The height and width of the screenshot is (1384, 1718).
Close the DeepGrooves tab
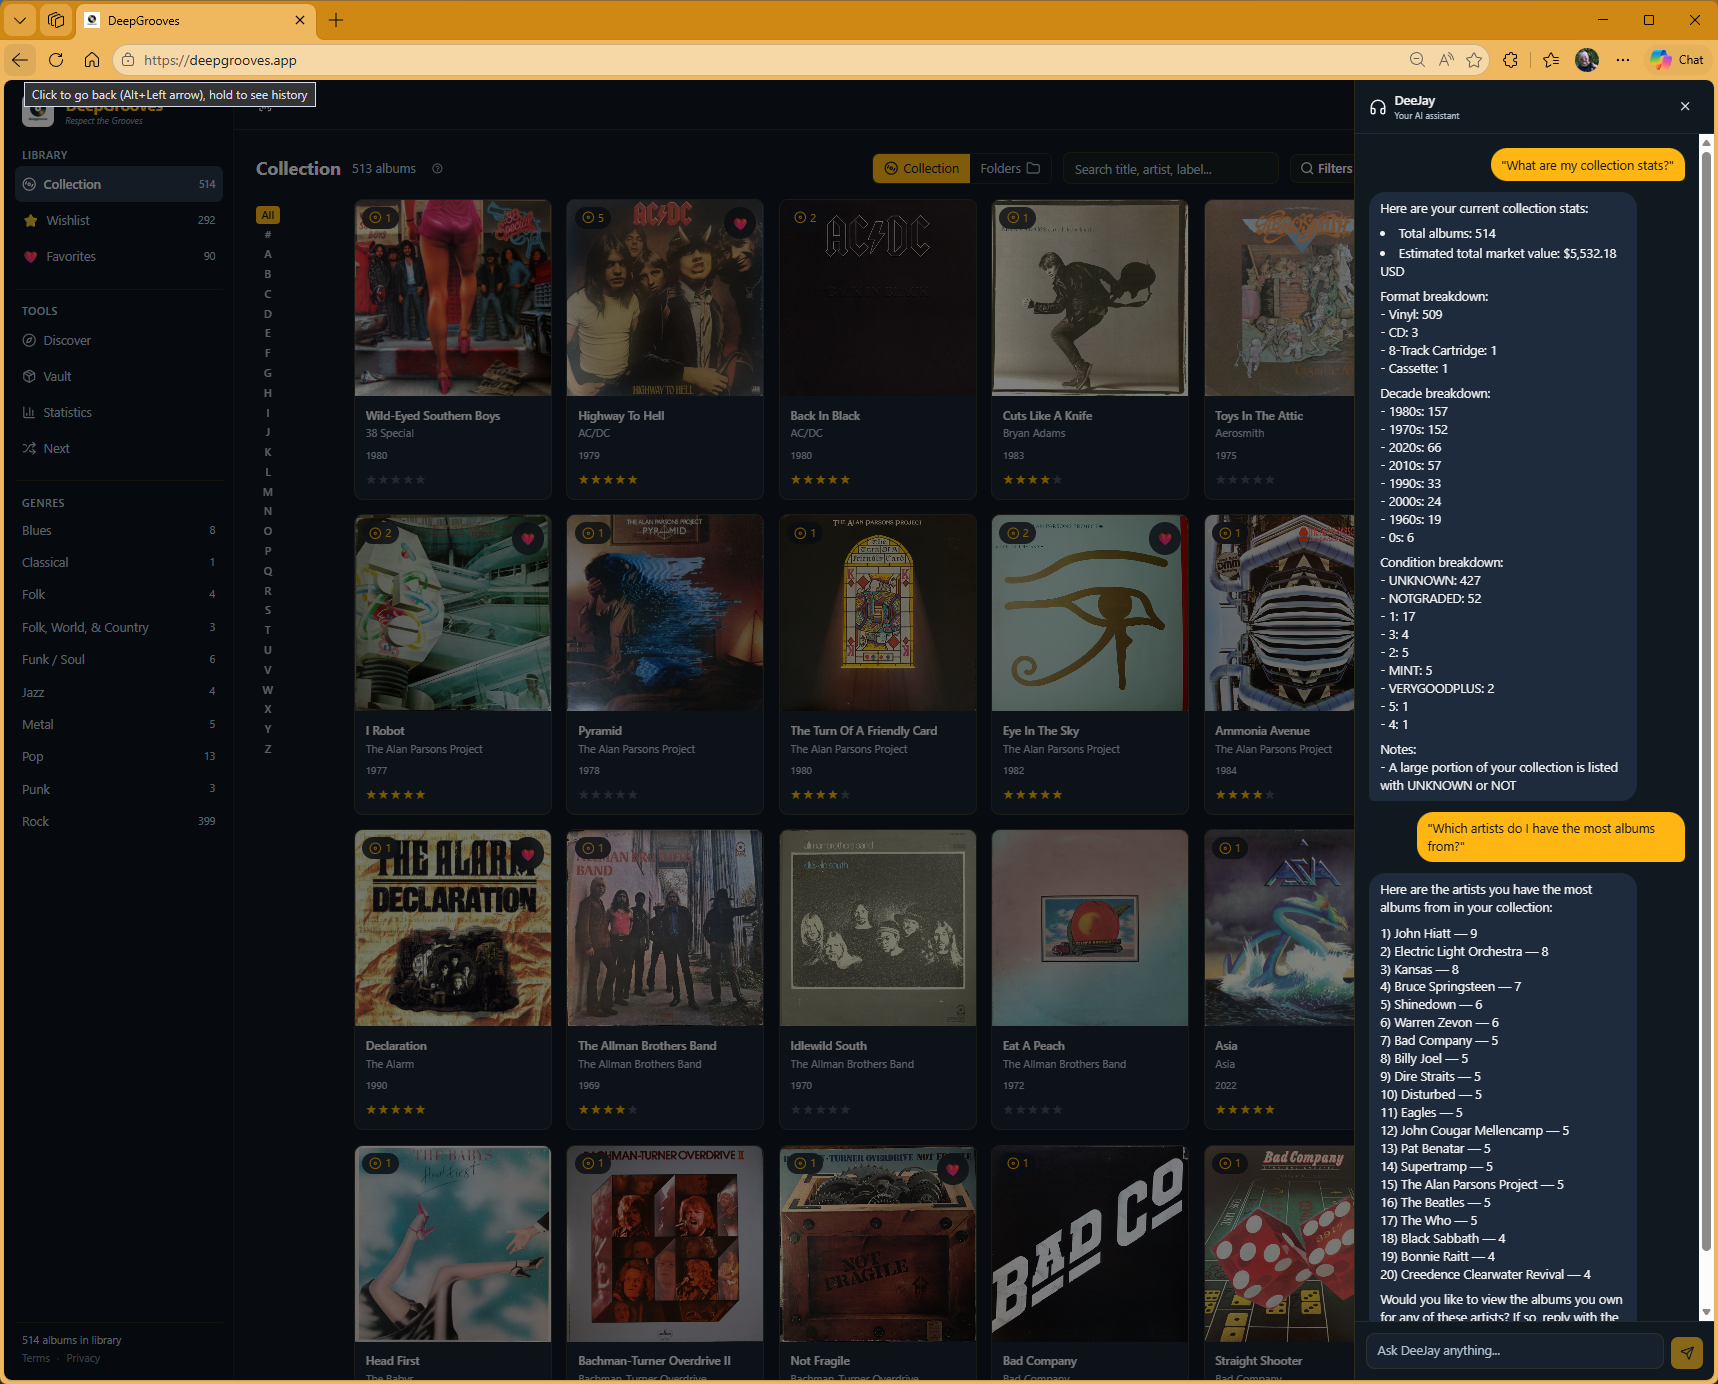click(x=300, y=20)
